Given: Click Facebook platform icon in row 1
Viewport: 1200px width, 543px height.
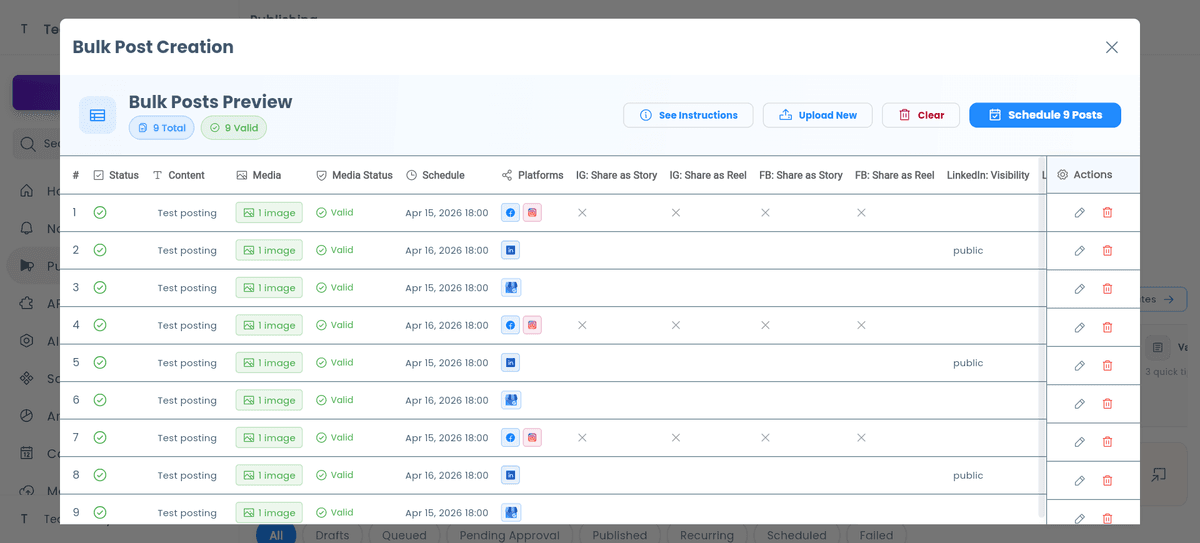Looking at the screenshot, I should click(510, 213).
